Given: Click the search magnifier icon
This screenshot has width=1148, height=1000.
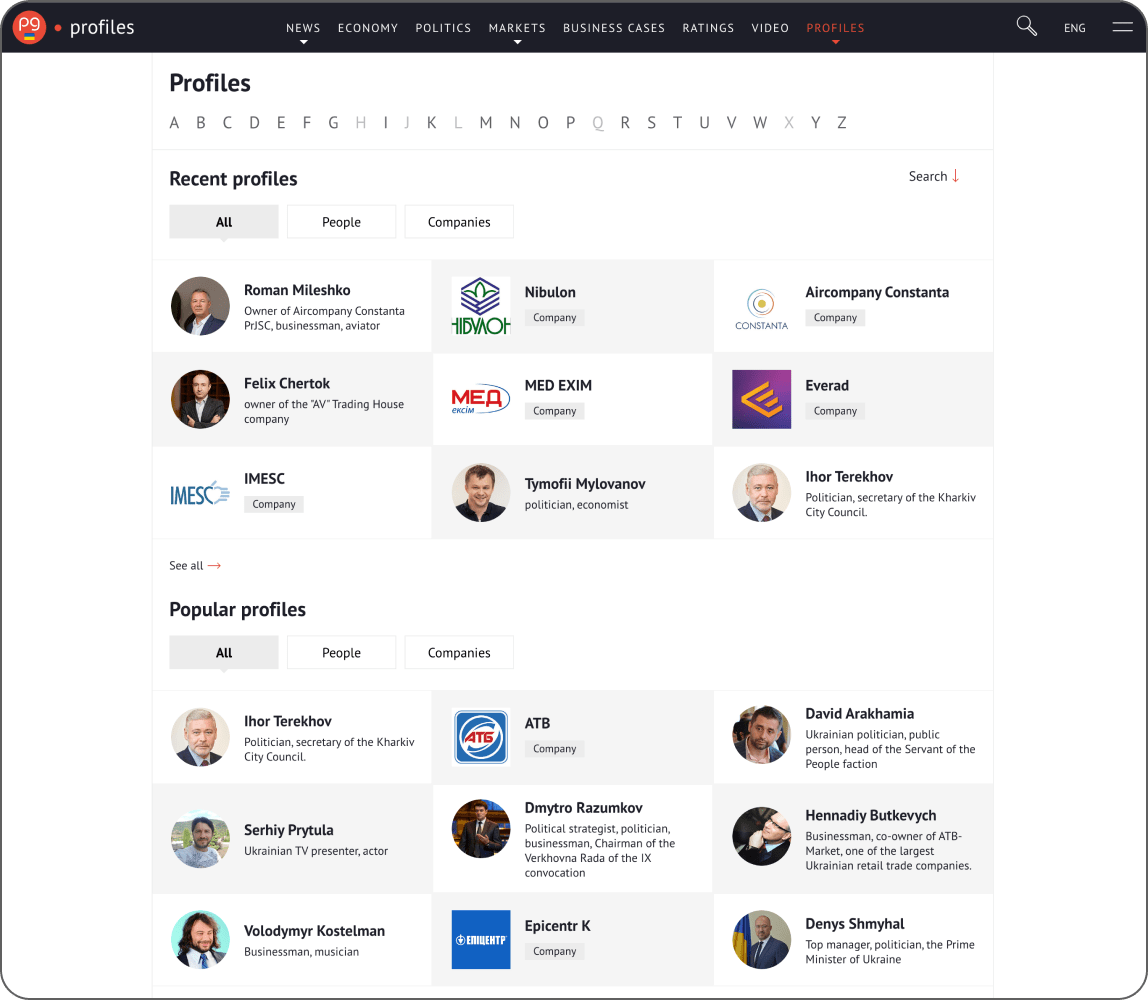Looking at the screenshot, I should tap(1026, 27).
